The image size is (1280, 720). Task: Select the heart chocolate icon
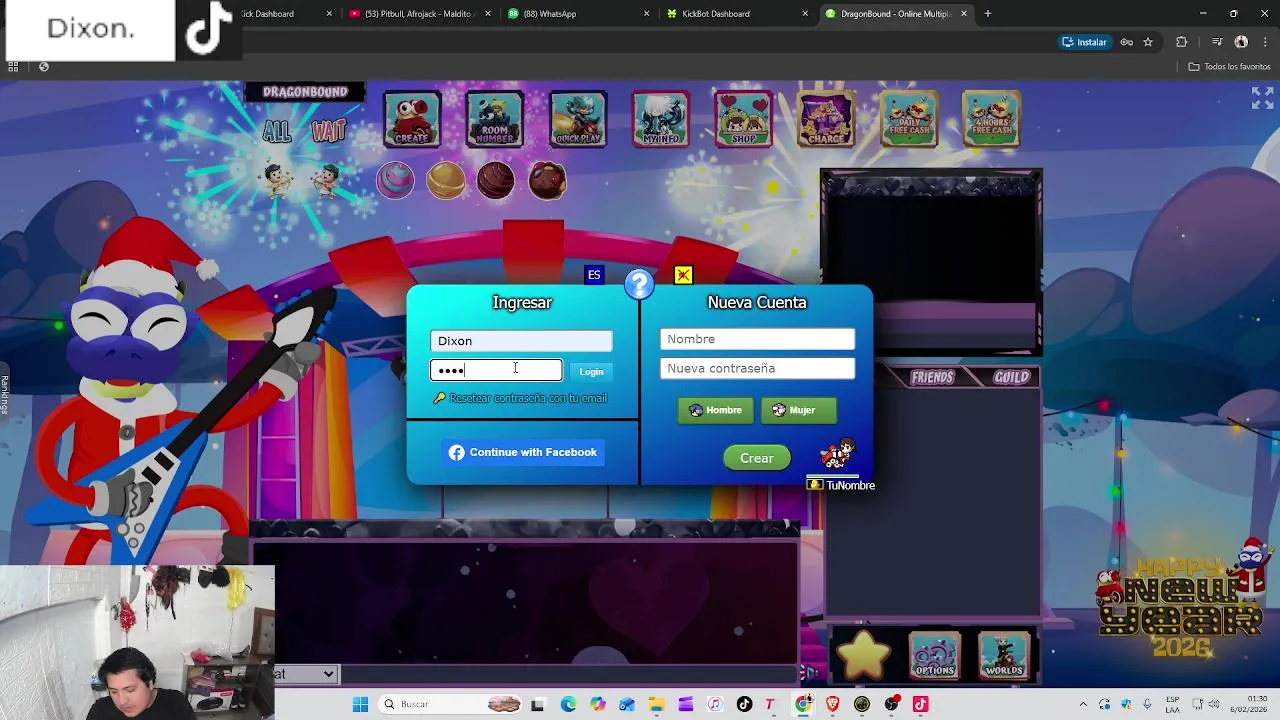(547, 181)
